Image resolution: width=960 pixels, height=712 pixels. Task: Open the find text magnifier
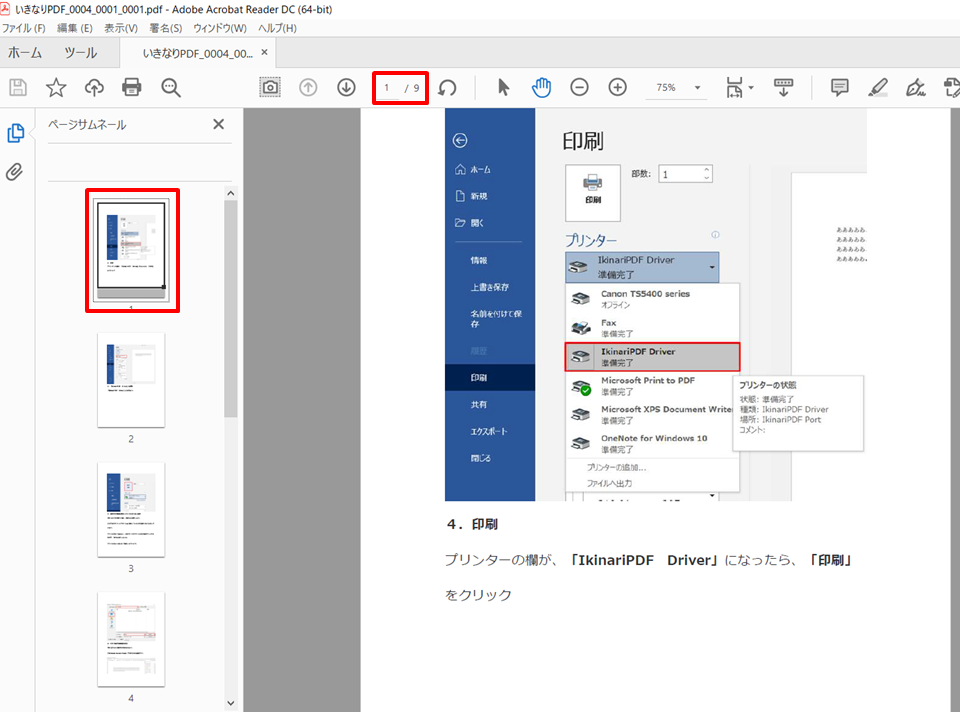(171, 88)
